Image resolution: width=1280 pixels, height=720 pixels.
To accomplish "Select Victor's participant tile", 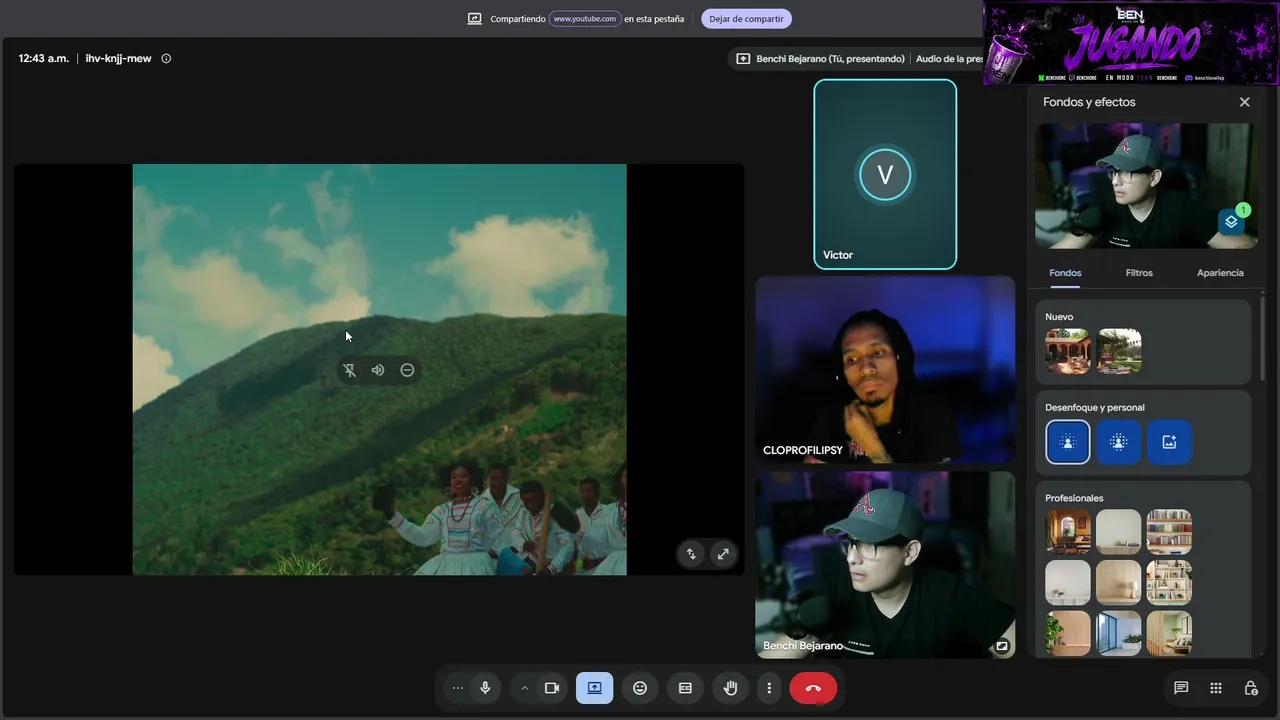I will (x=885, y=175).
